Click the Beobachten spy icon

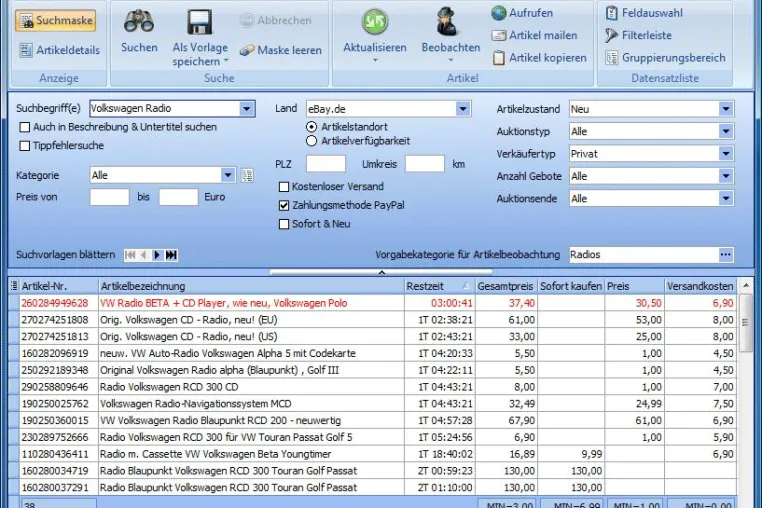pos(446,21)
